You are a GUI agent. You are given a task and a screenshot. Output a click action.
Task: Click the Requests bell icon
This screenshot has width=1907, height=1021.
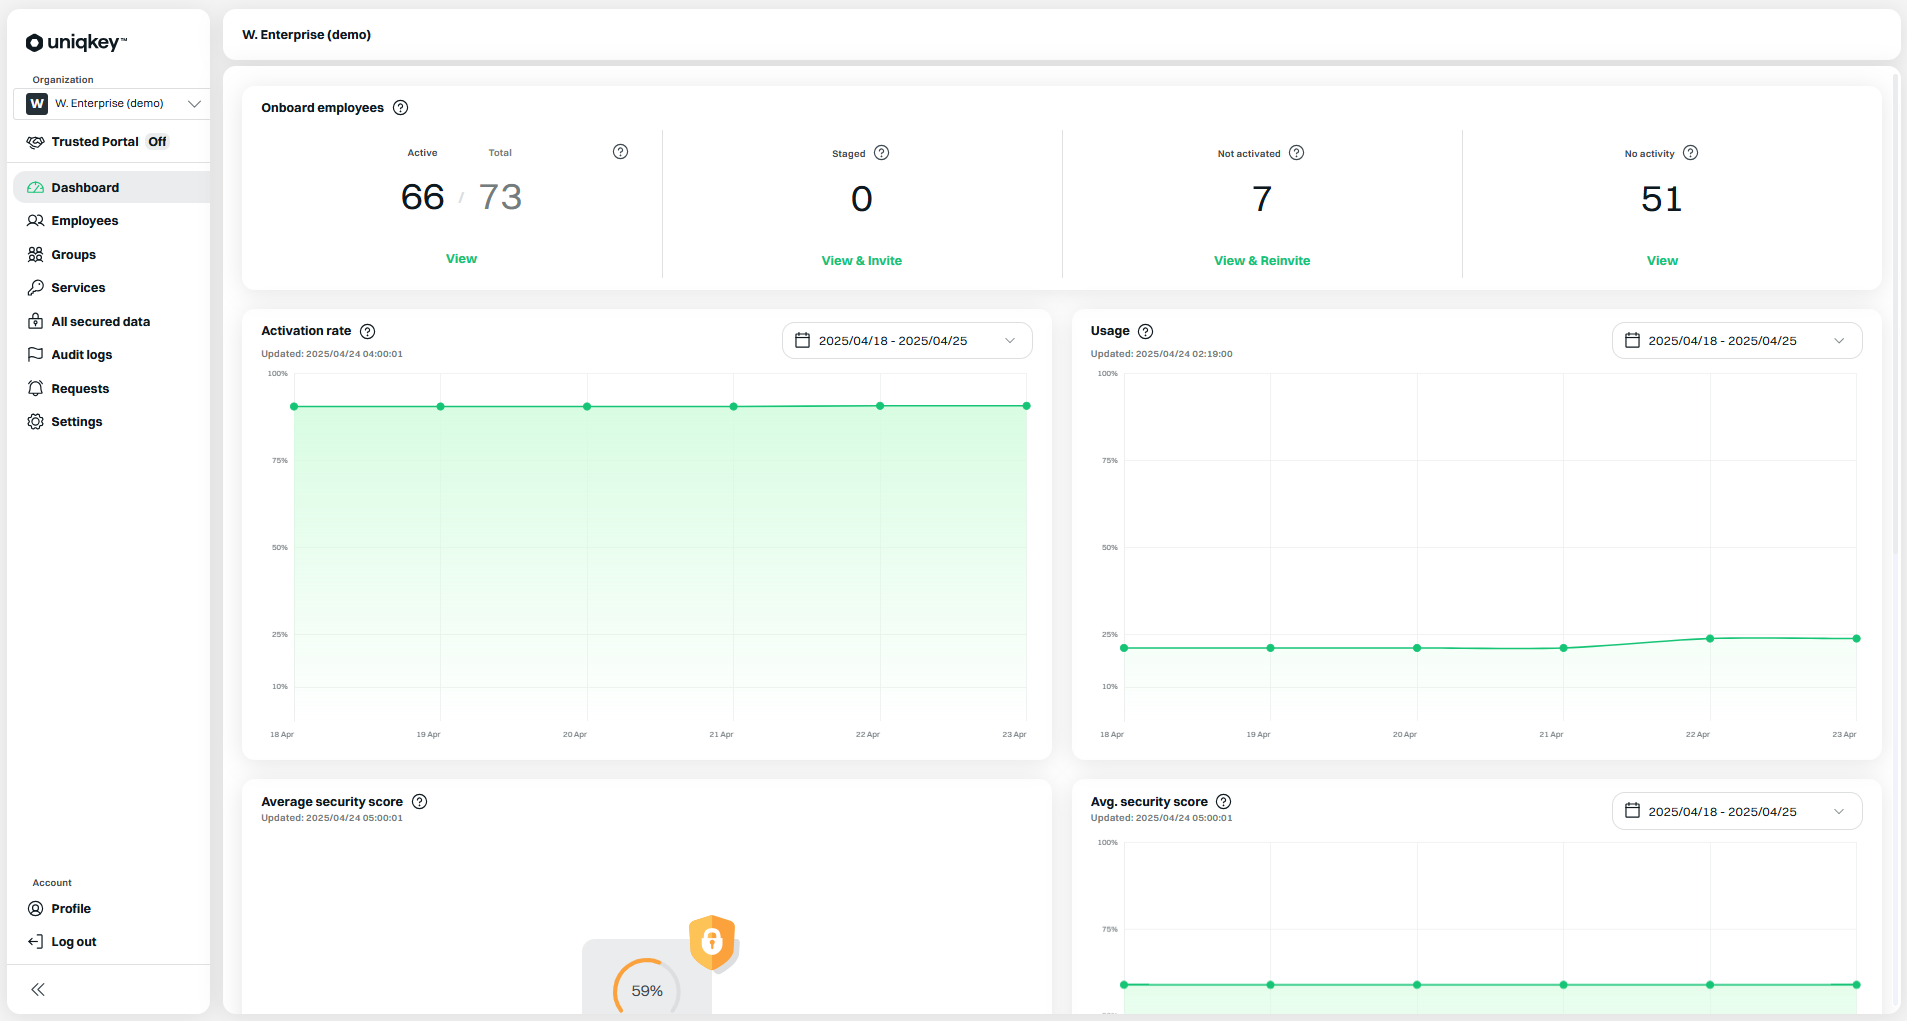point(36,389)
